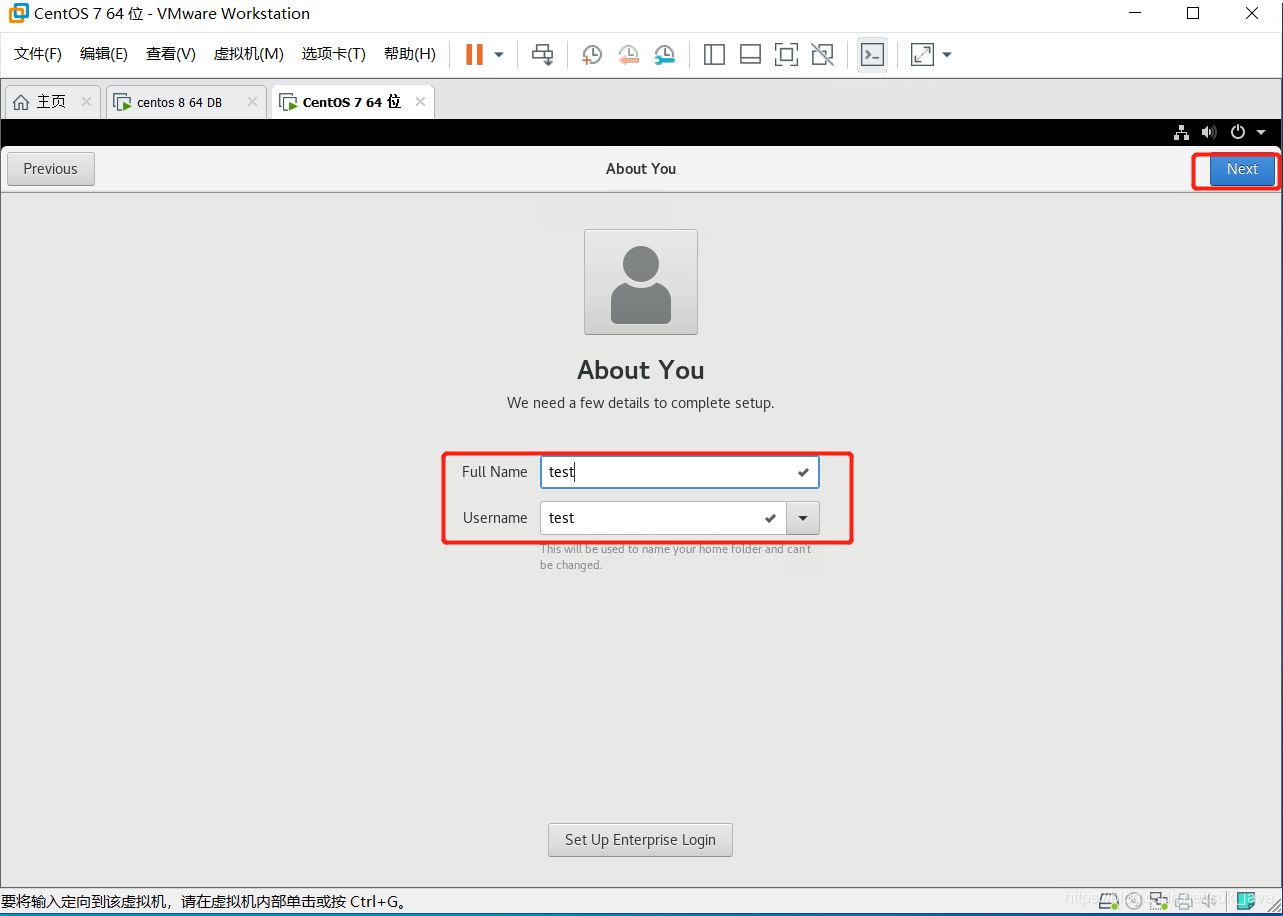Click the Send Ctrl+Alt+Del toolbar icon
1283x916 pixels.
coord(542,54)
